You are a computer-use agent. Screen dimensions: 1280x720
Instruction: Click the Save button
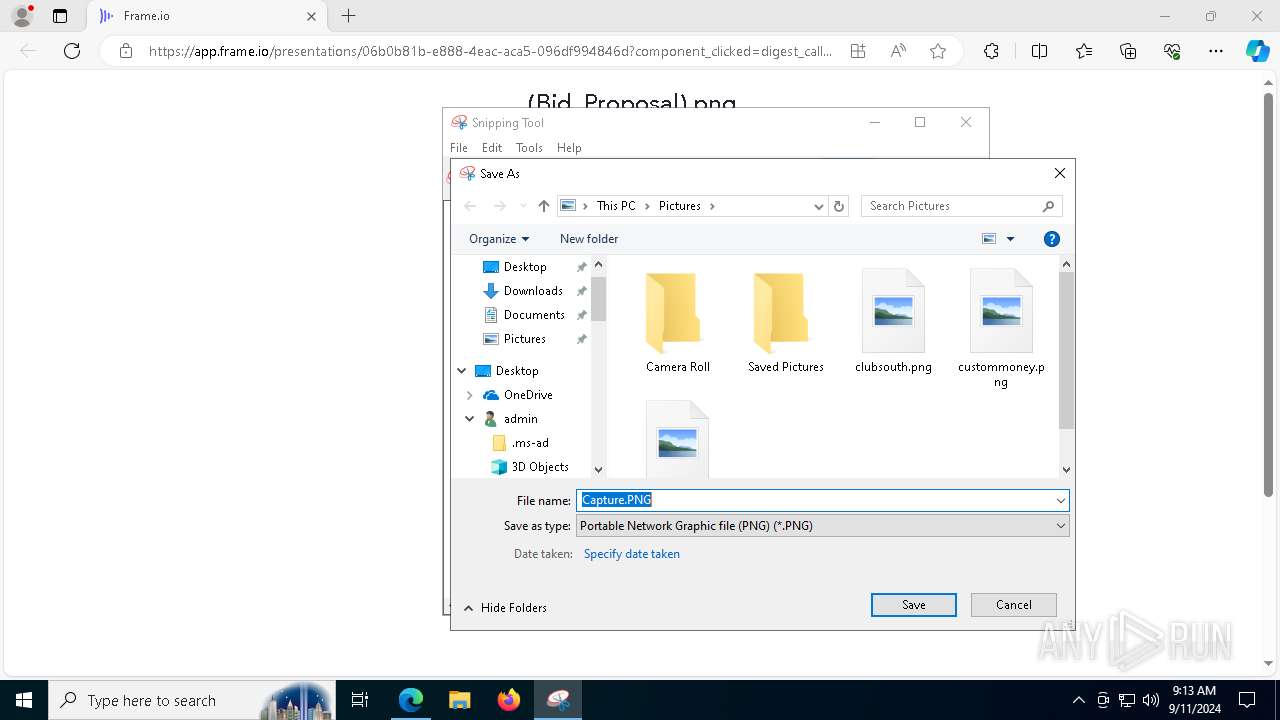tap(913, 605)
